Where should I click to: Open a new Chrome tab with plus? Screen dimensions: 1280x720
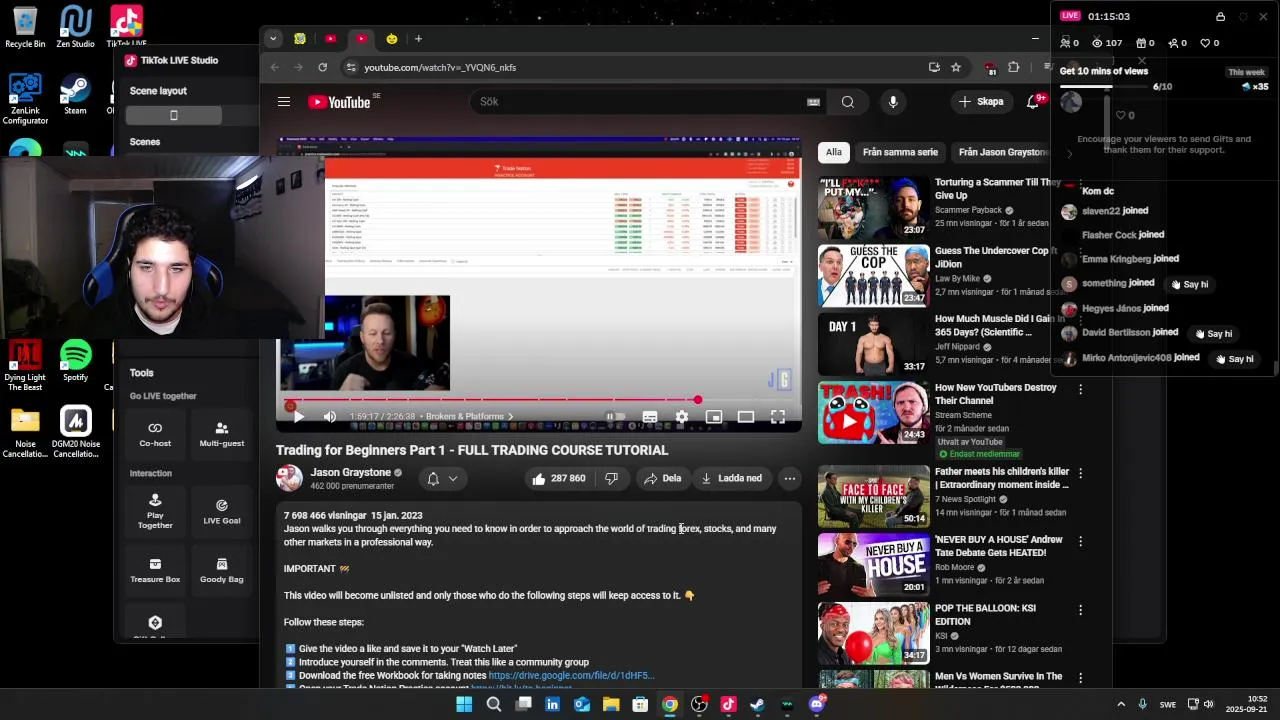tap(418, 39)
